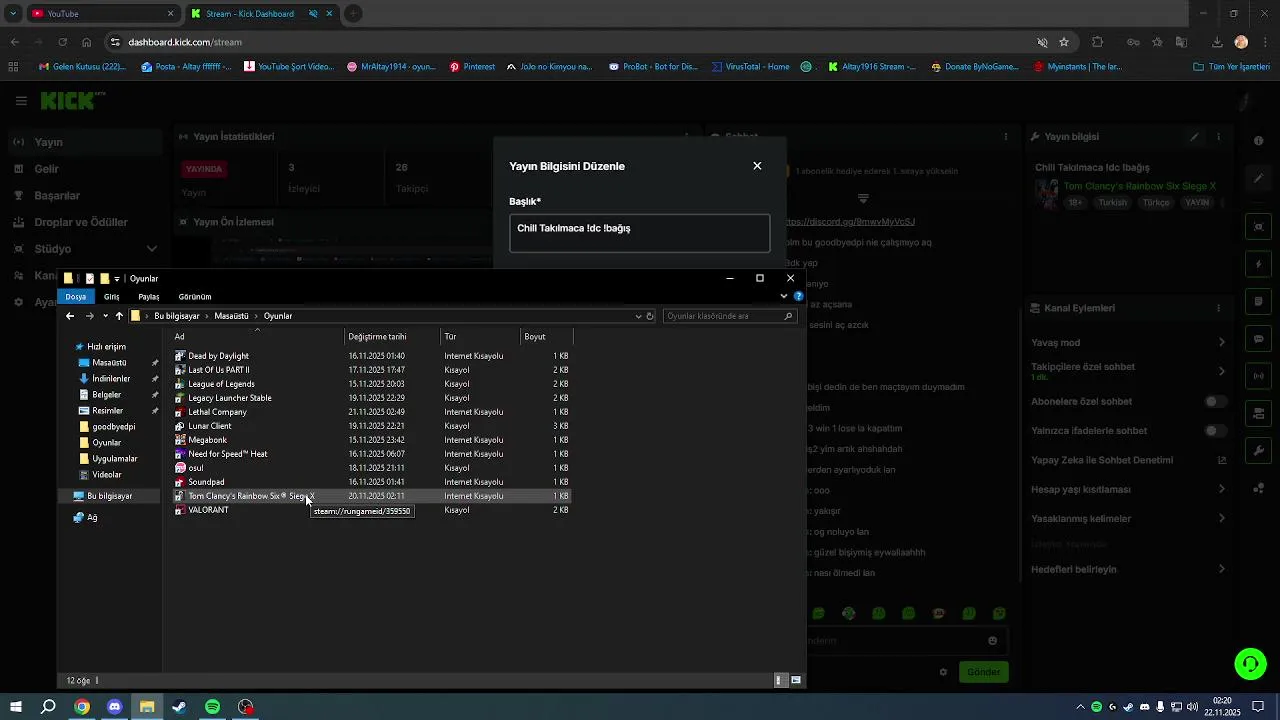Open Steam from the taskbar
The width and height of the screenshot is (1280, 720).
click(x=179, y=707)
